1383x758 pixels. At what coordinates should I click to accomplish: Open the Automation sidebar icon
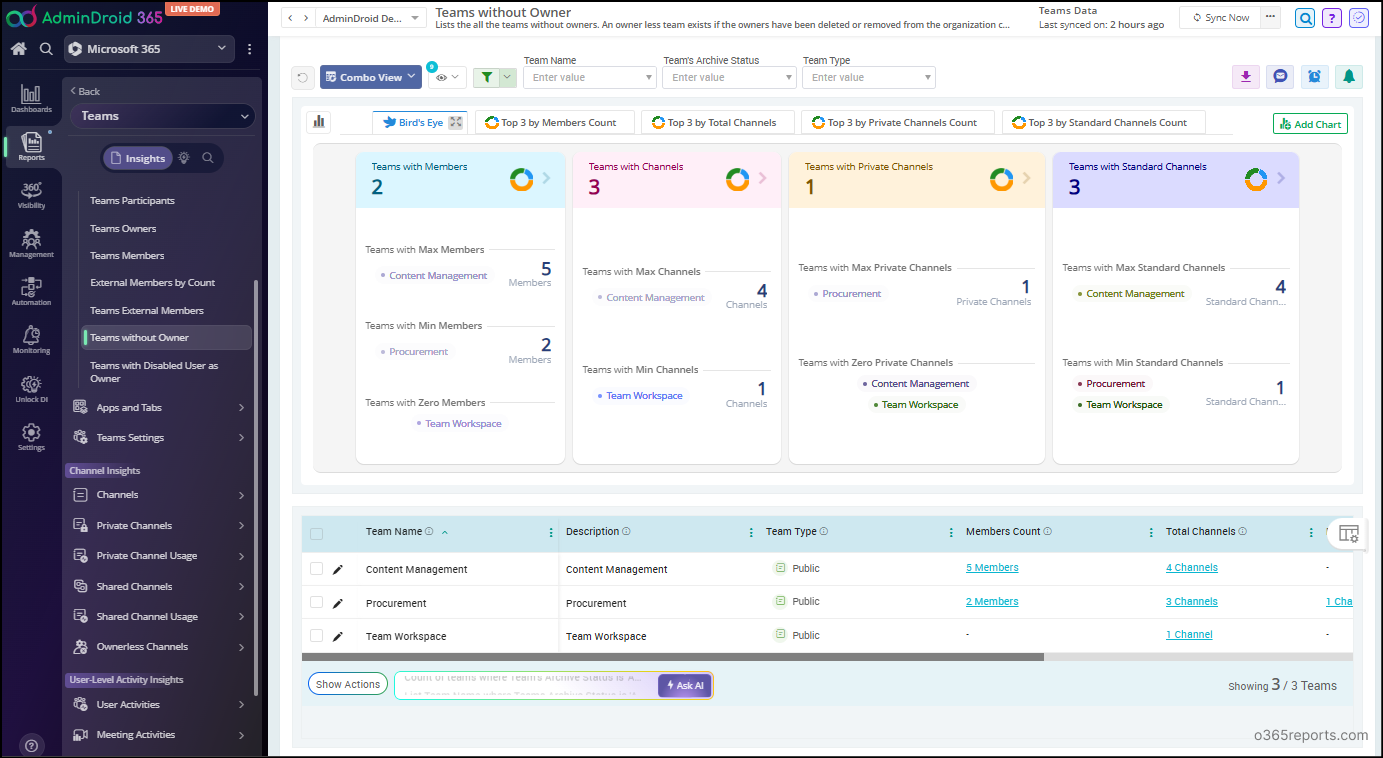[31, 291]
